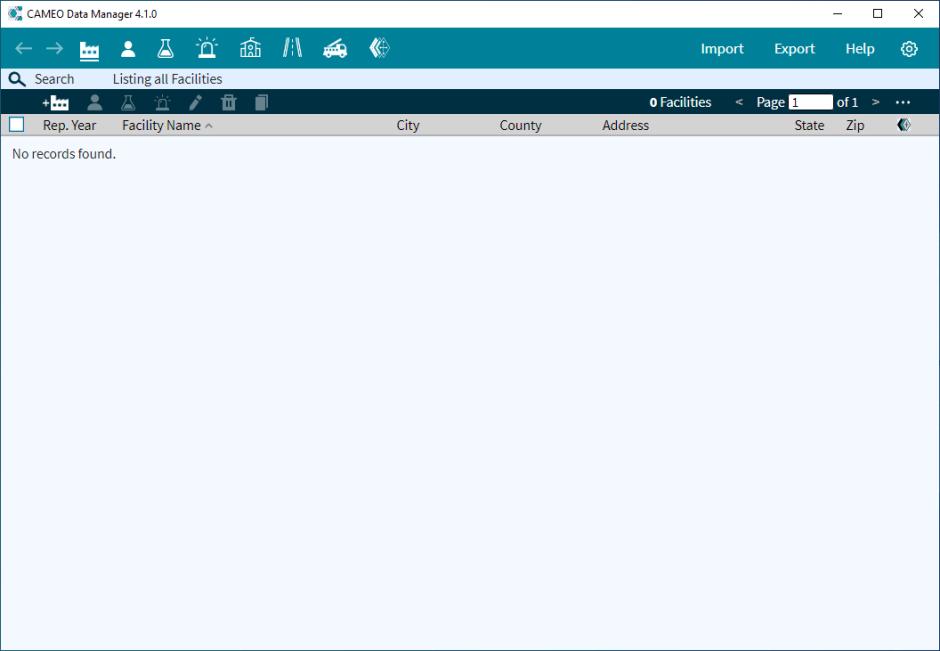Open the Export menu
This screenshot has height=651, width=940.
pyautogui.click(x=794, y=49)
